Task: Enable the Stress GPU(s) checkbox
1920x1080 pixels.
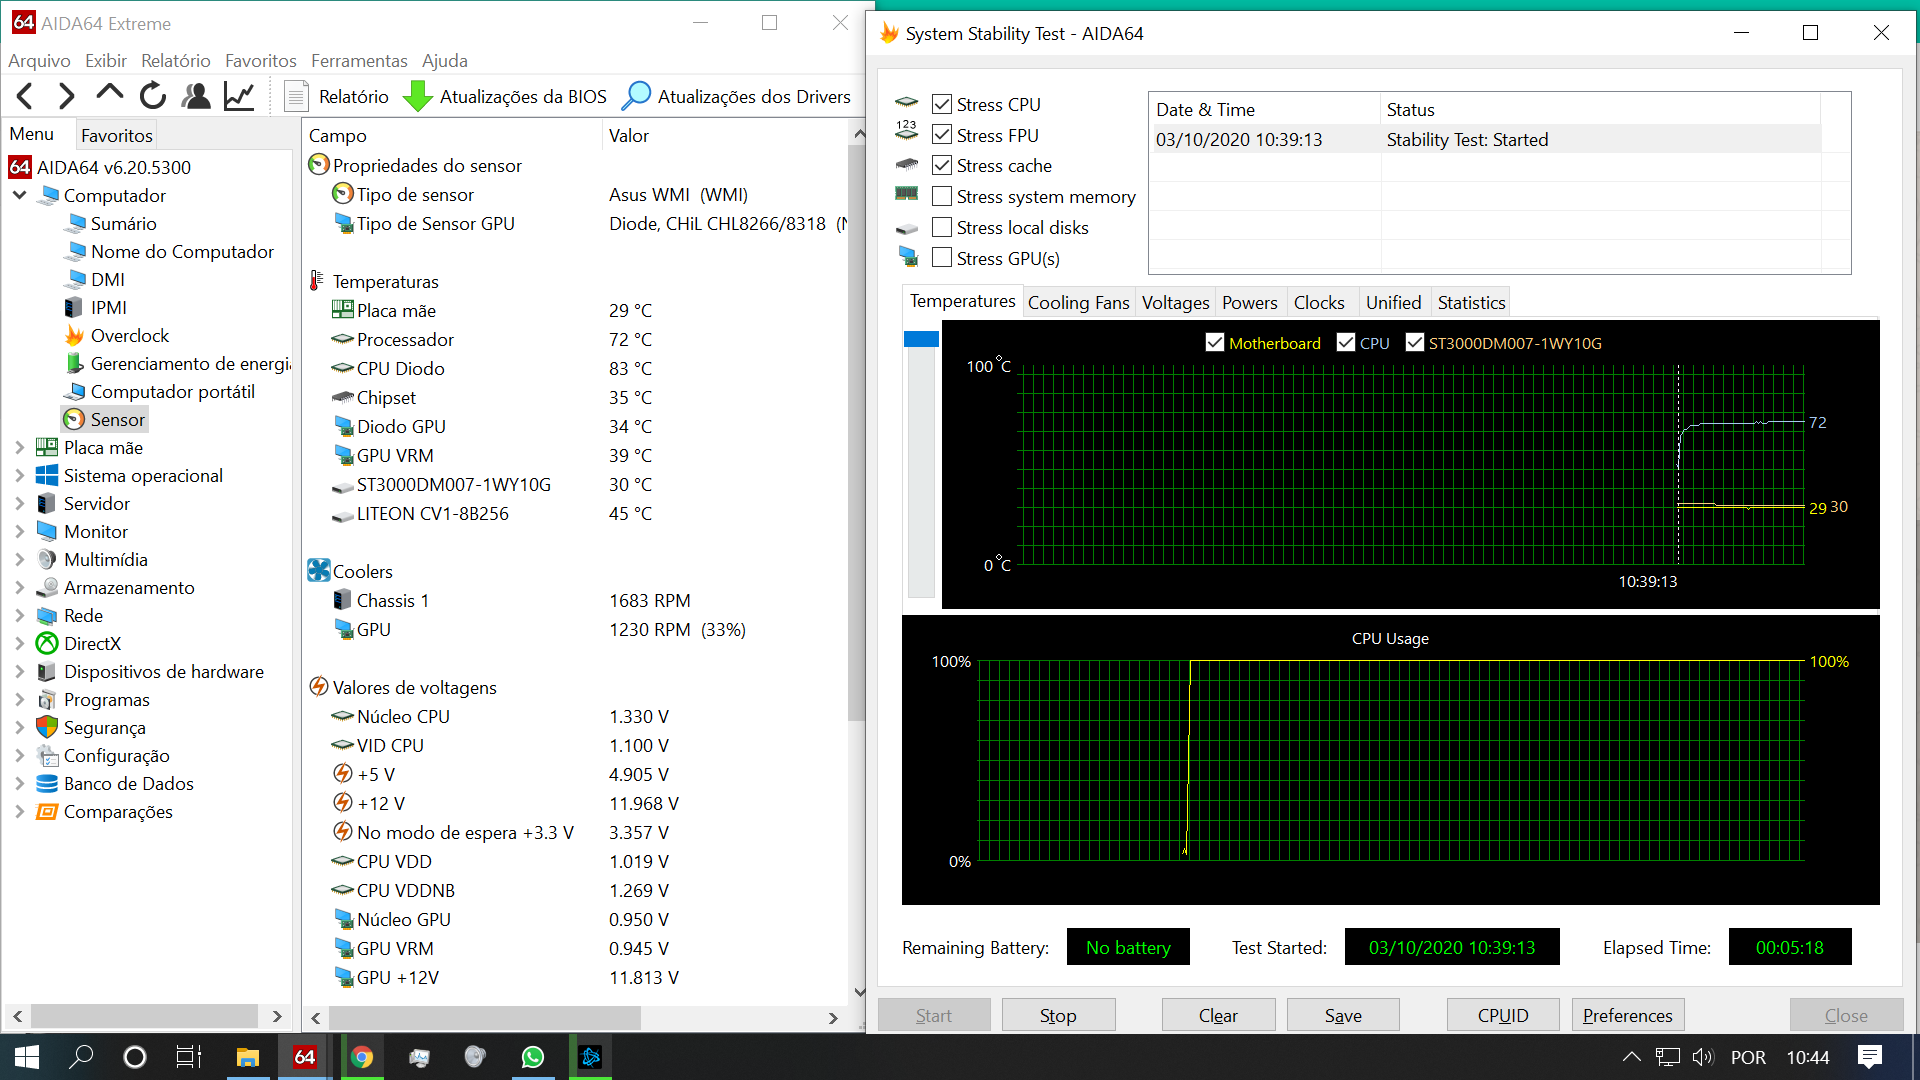Action: [941, 258]
